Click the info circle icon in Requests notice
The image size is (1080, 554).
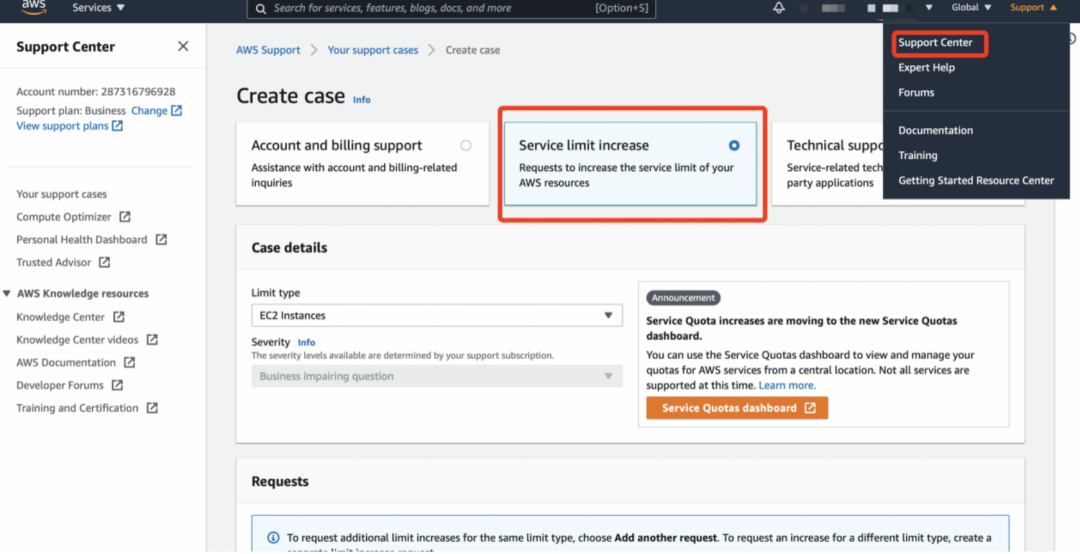tap(273, 537)
